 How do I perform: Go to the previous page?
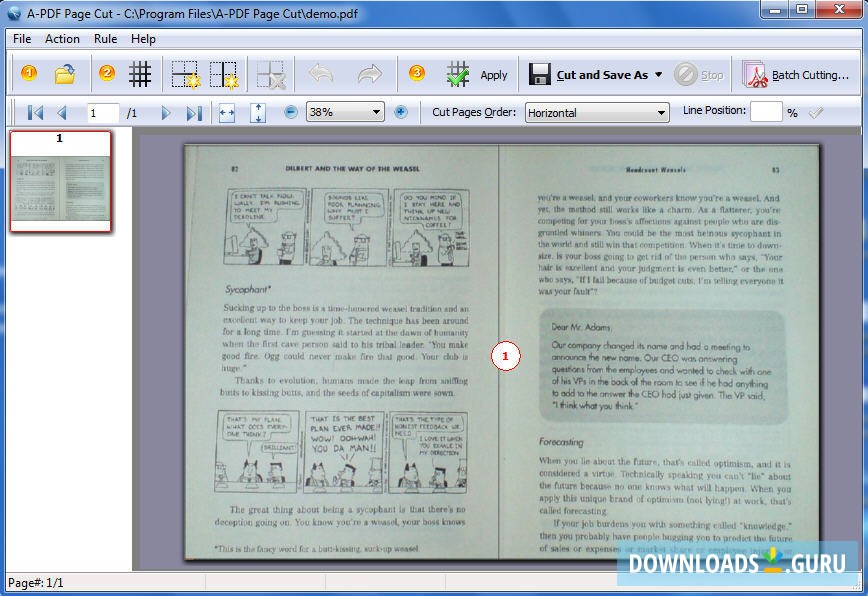click(x=61, y=113)
